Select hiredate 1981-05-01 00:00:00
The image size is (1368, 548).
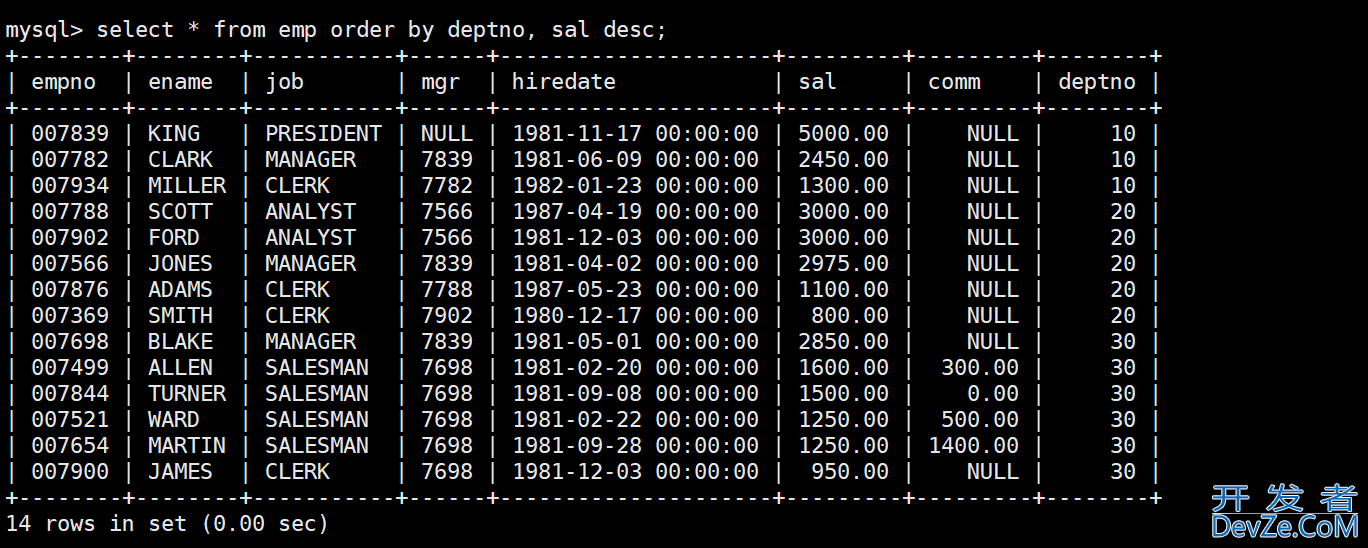pos(635,341)
